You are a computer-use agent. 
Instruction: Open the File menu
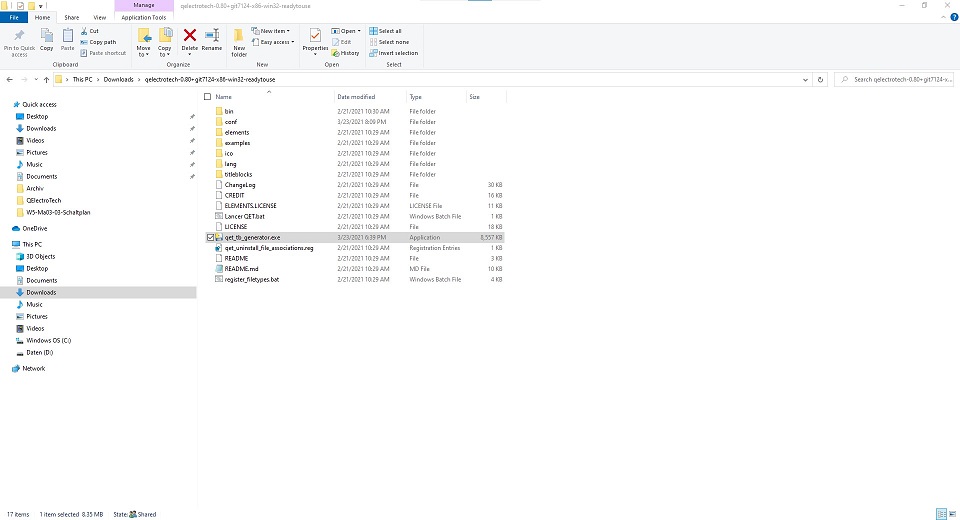[x=14, y=17]
